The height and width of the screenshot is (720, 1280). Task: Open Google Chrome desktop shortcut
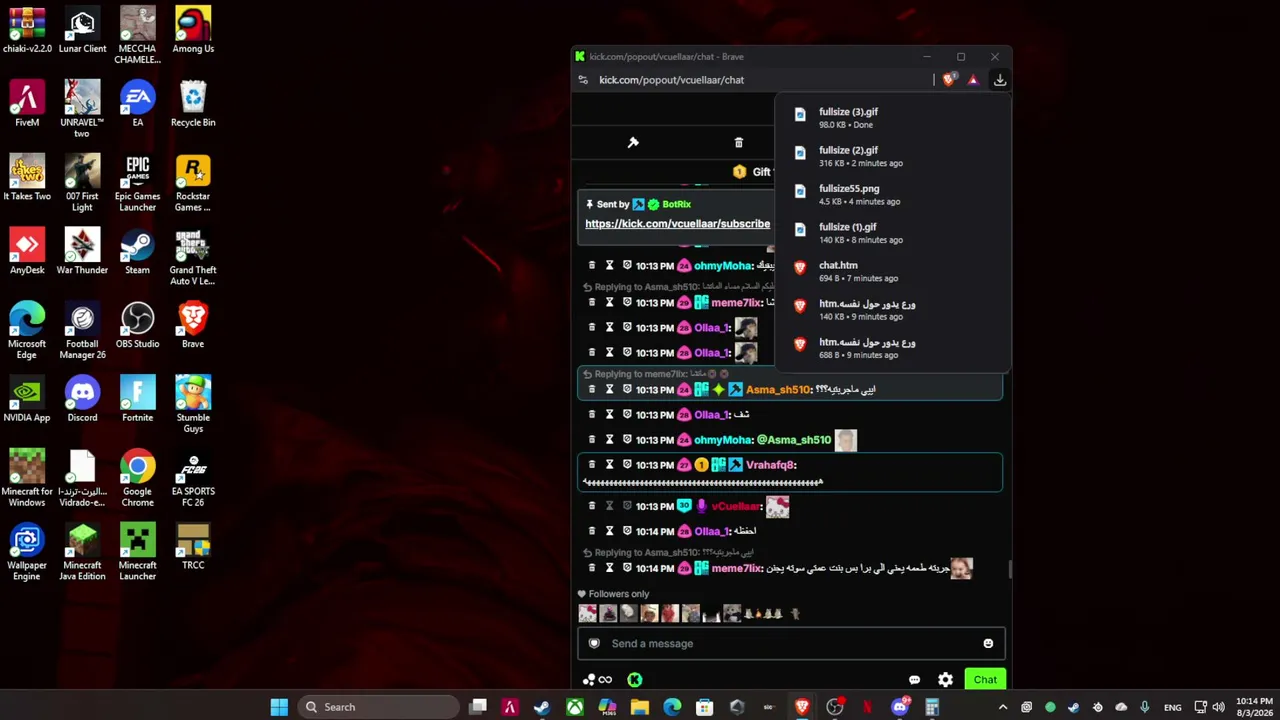(x=137, y=479)
